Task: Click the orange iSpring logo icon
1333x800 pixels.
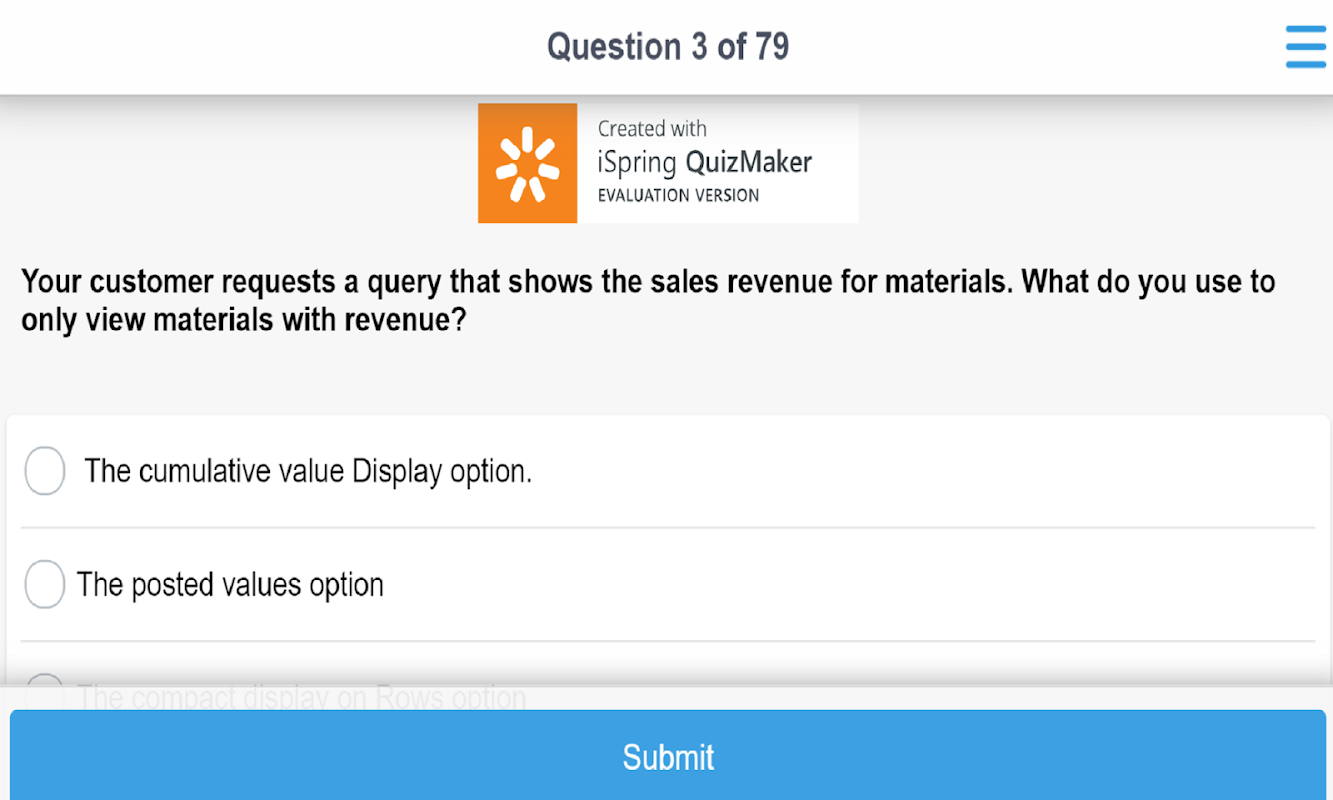Action: tap(527, 163)
